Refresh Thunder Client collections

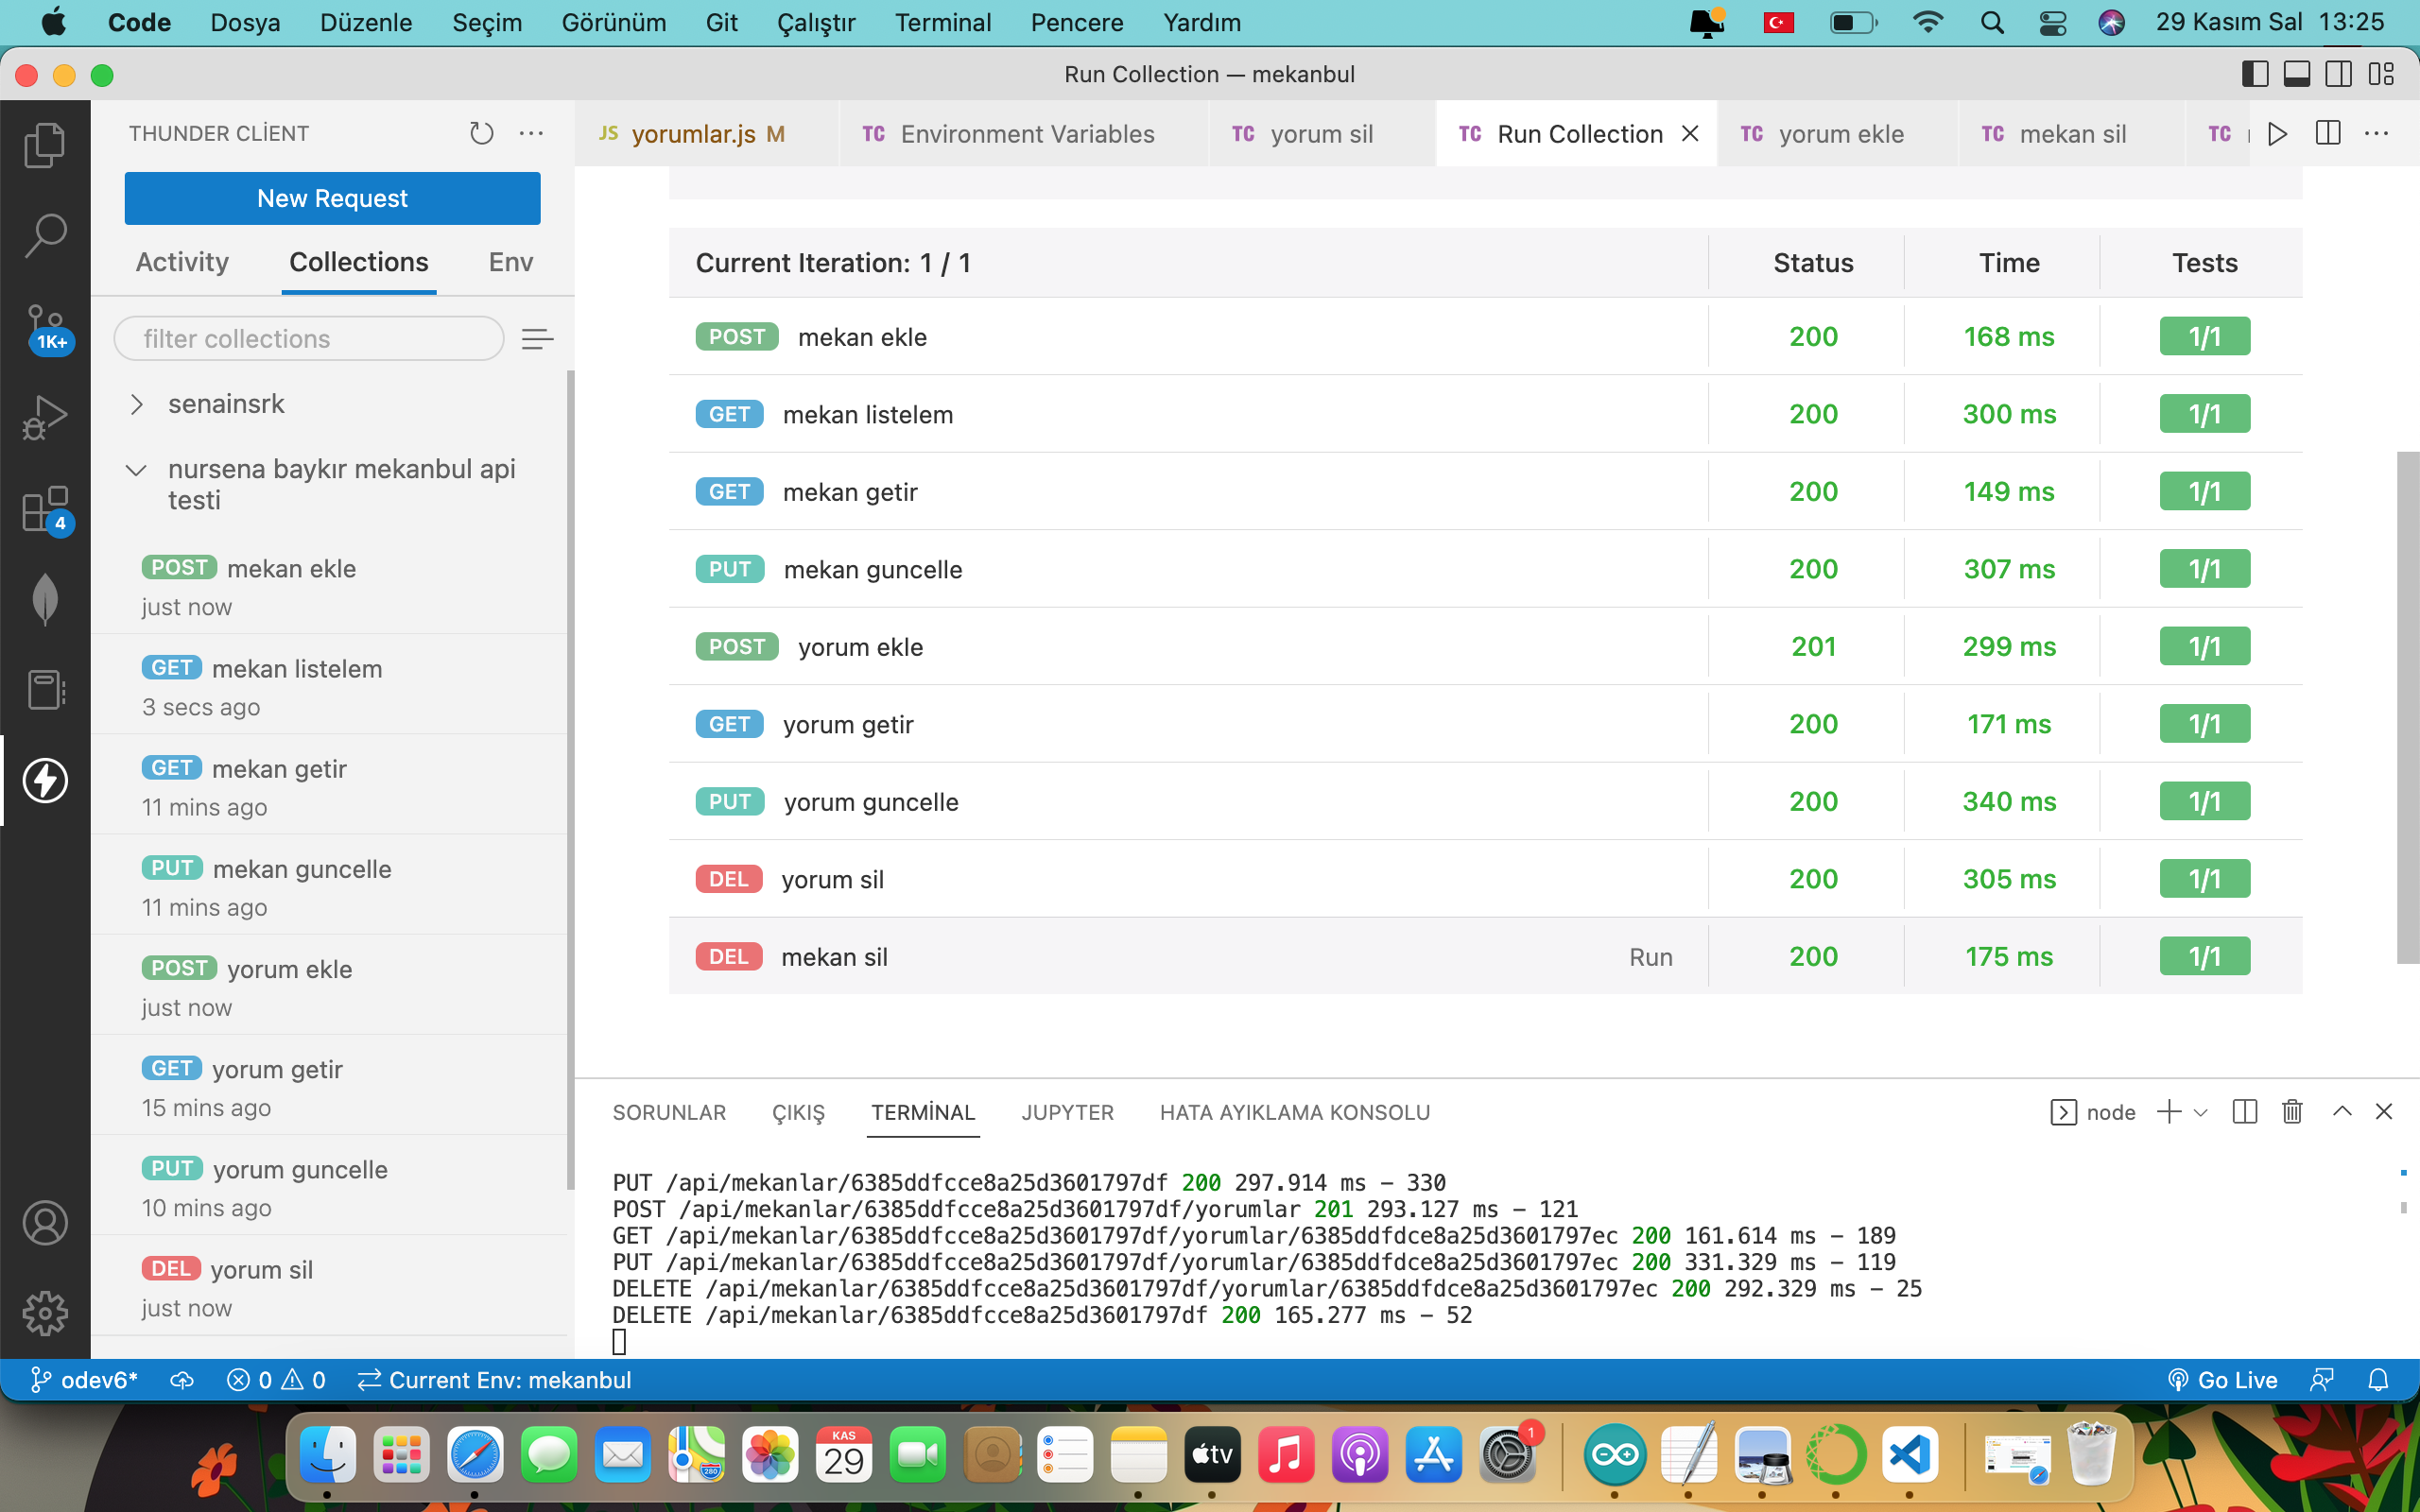pyautogui.click(x=481, y=132)
